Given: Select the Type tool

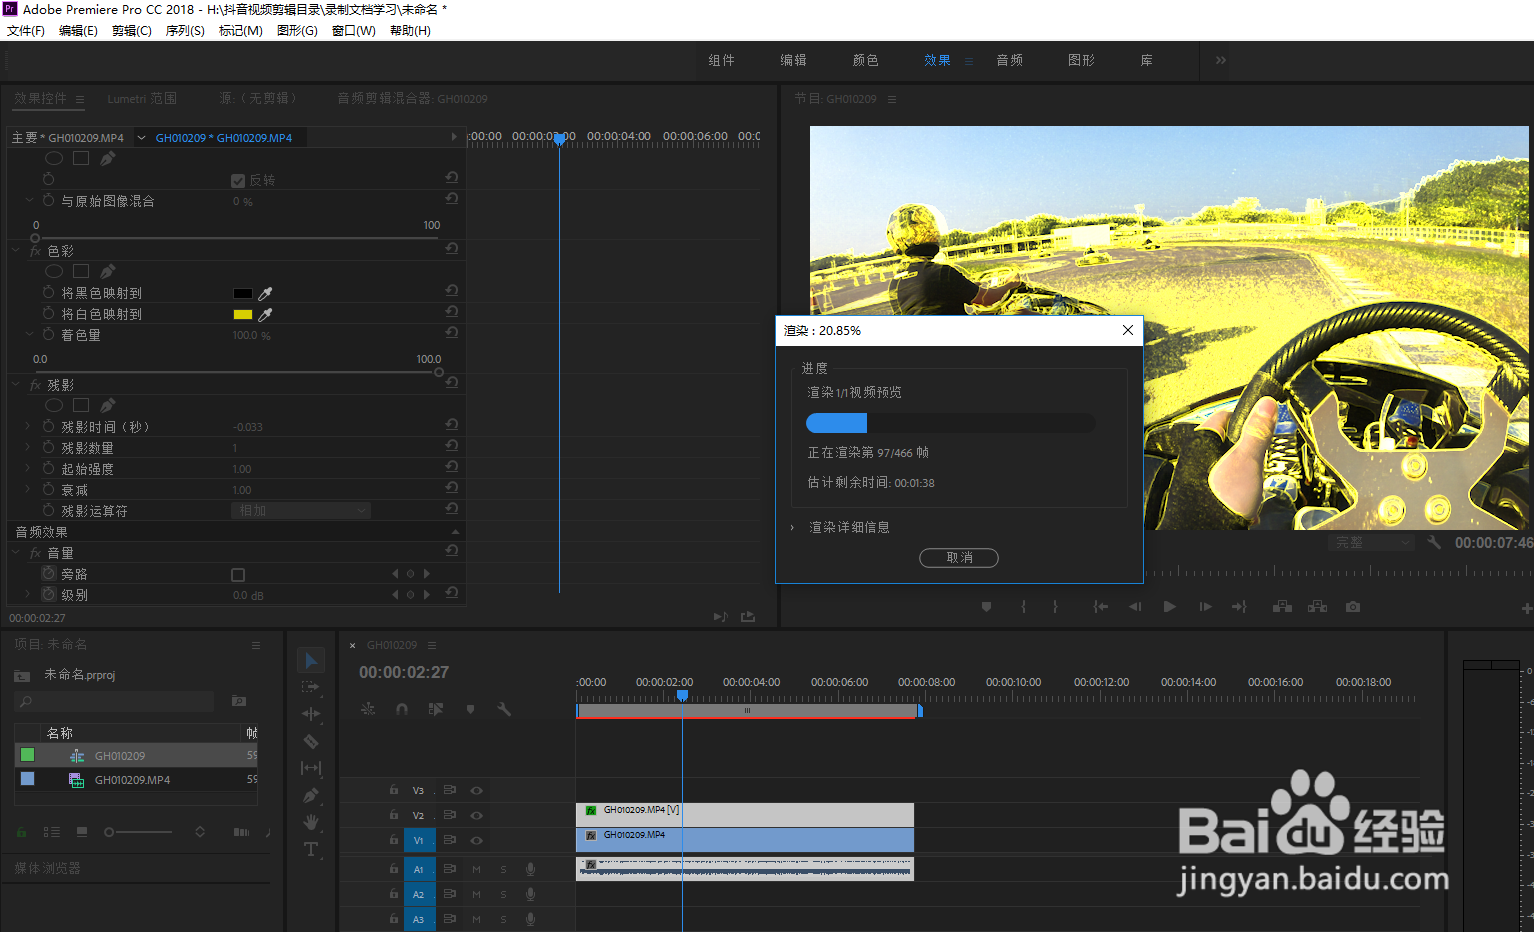Looking at the screenshot, I should click(x=311, y=849).
